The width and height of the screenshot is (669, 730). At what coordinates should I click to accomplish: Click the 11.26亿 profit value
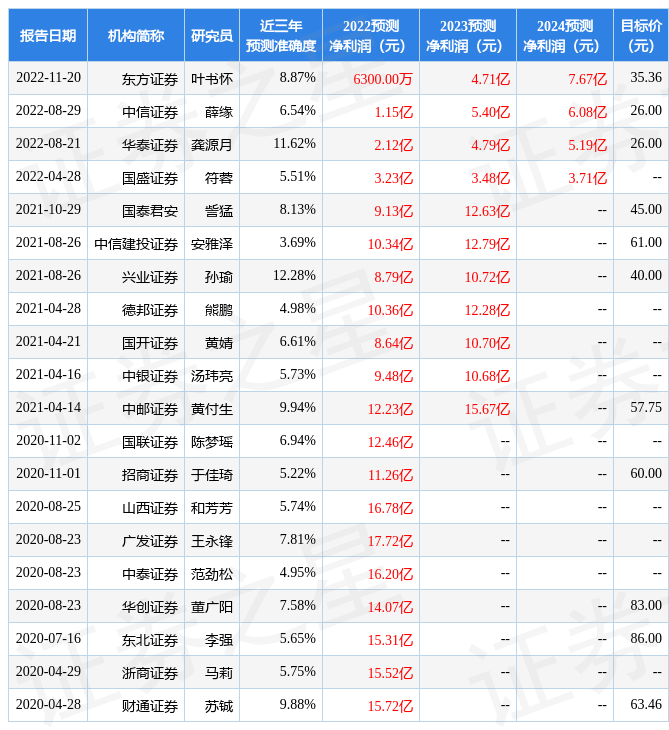pyautogui.click(x=391, y=475)
